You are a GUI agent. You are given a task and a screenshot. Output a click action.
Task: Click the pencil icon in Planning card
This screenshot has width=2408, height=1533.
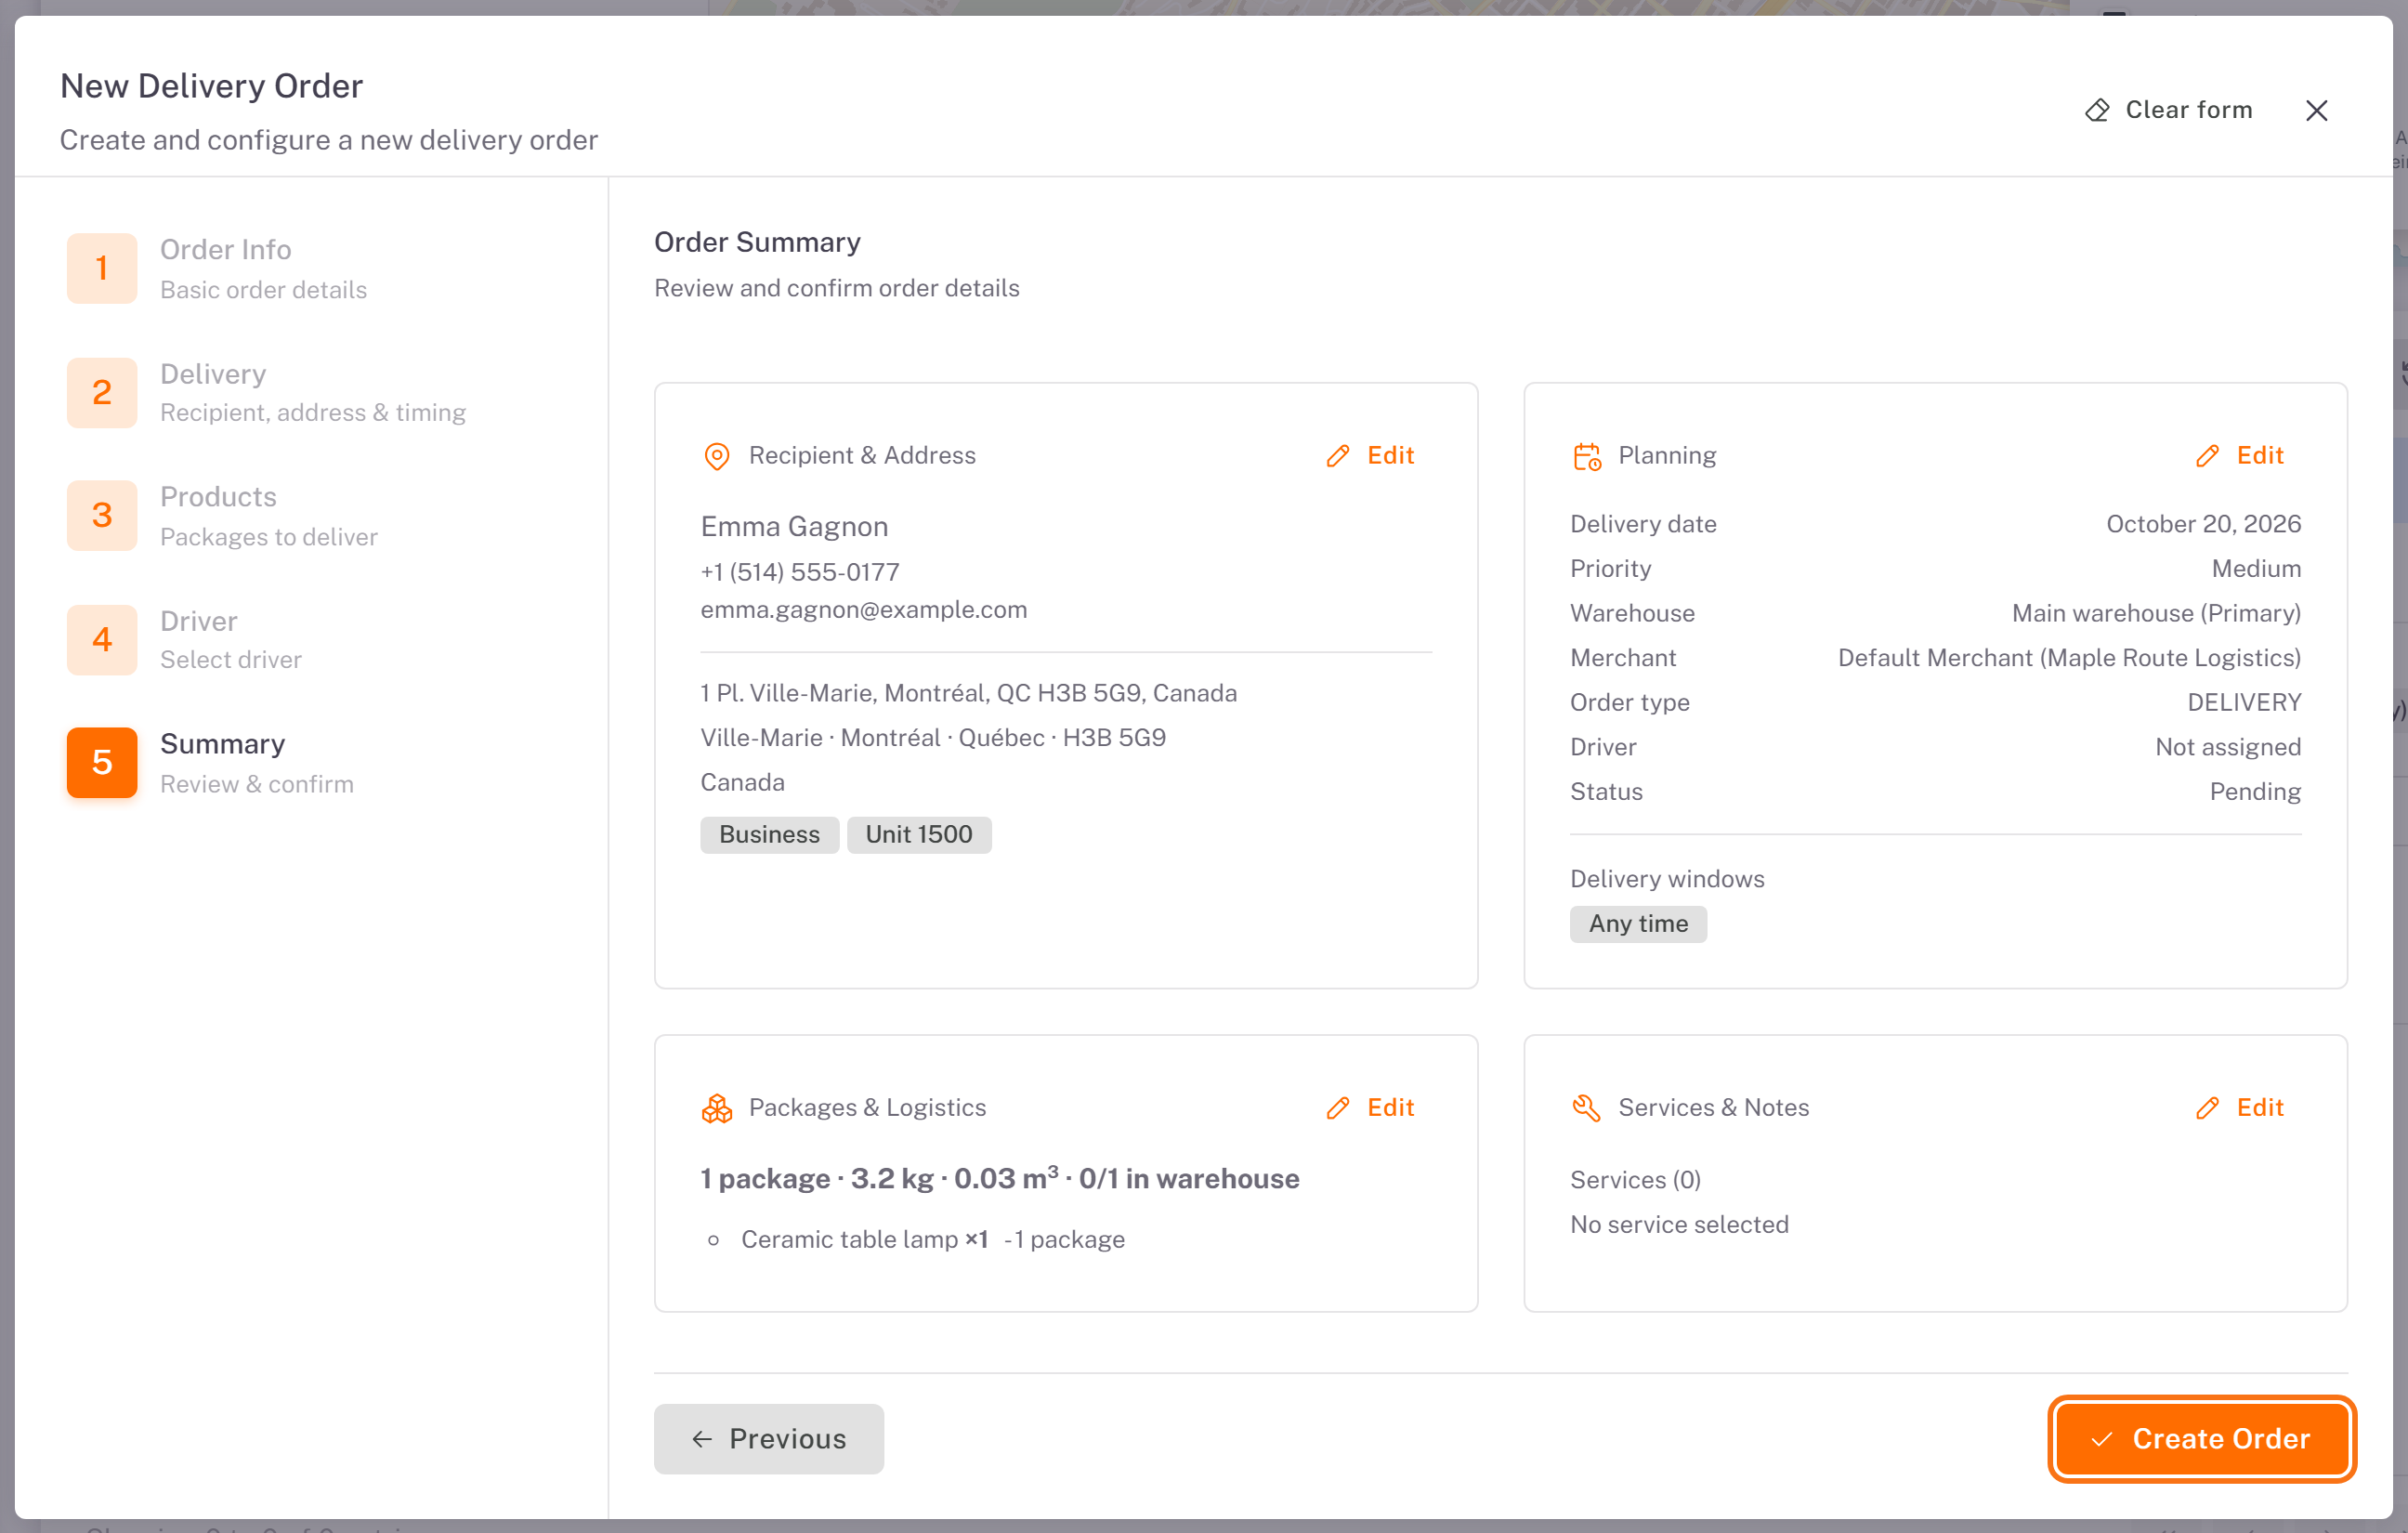click(2208, 456)
